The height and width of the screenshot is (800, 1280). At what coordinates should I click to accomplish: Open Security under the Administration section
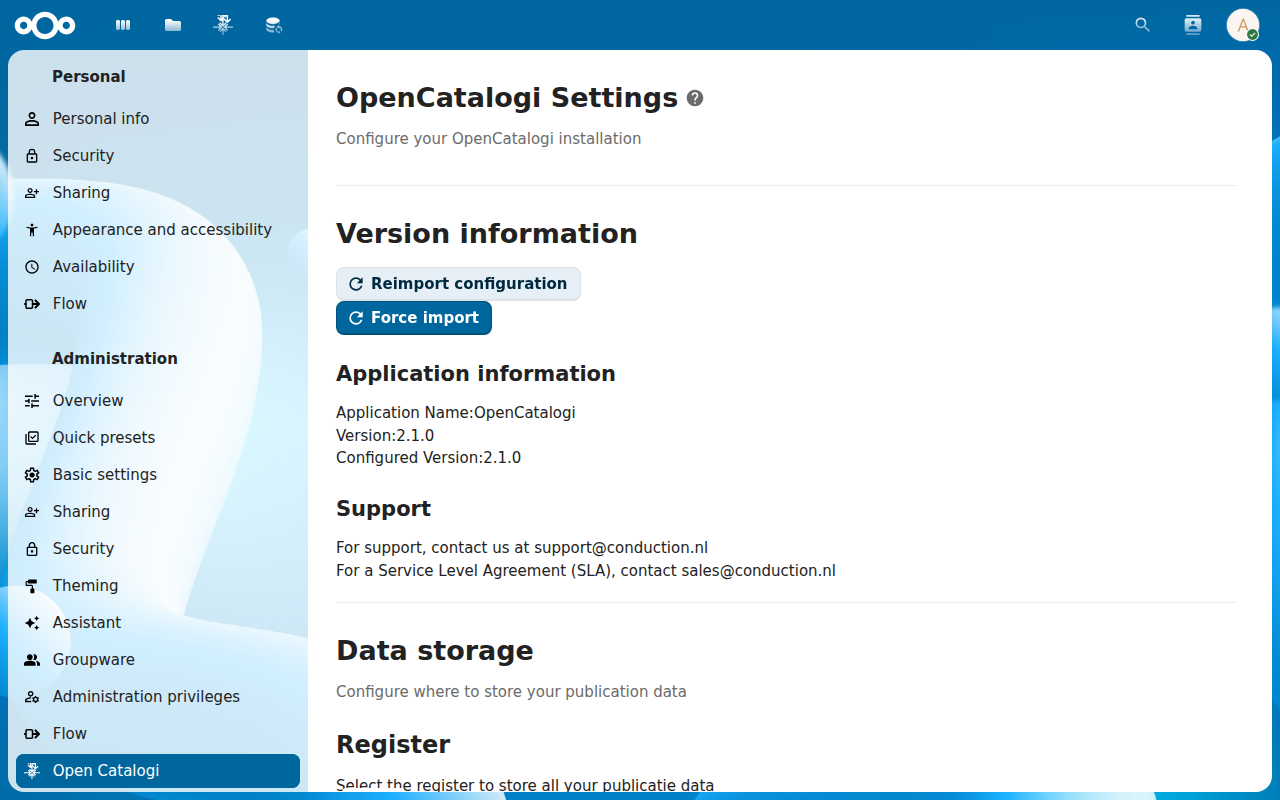(158, 549)
